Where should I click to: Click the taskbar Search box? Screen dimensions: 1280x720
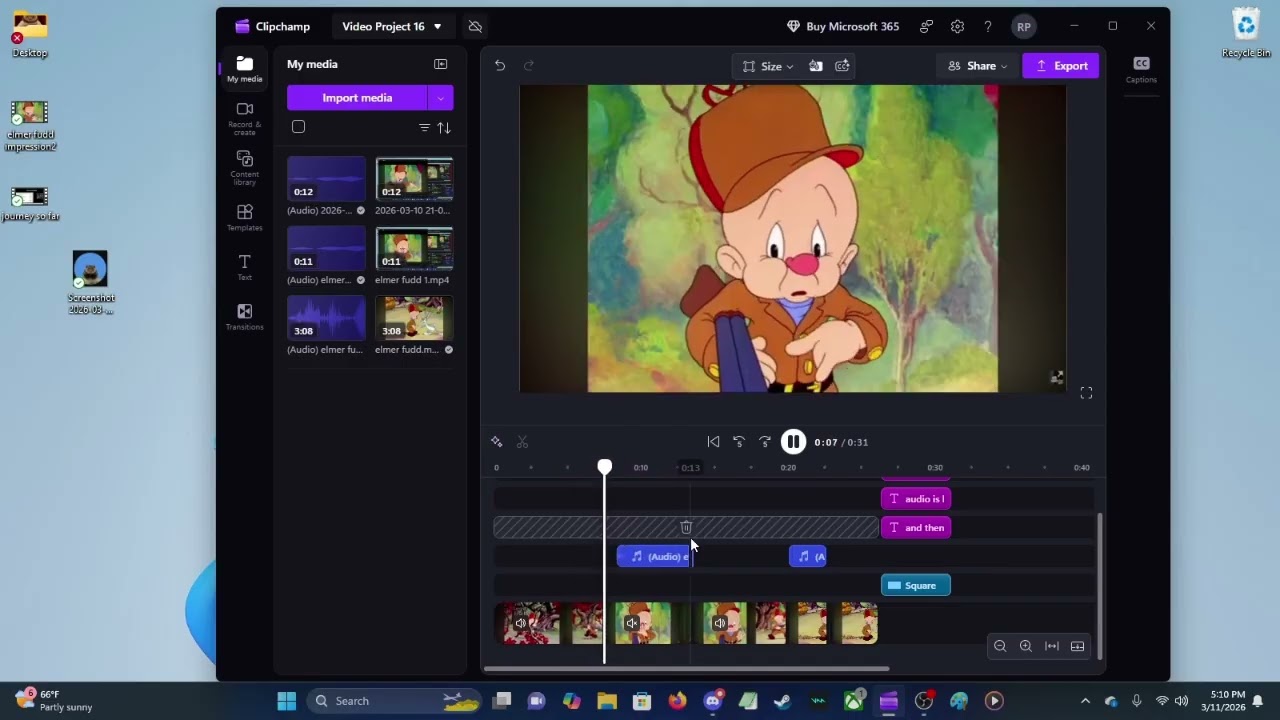coord(394,701)
